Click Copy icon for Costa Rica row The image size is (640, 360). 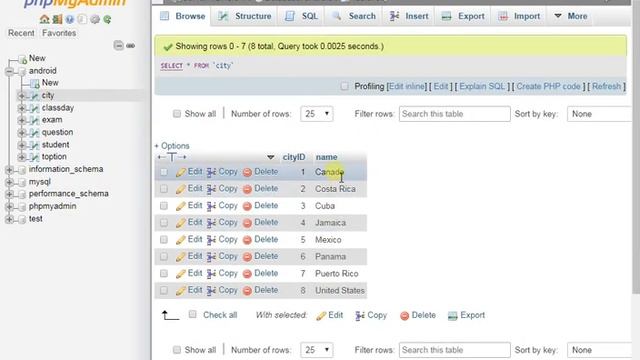coord(211,189)
